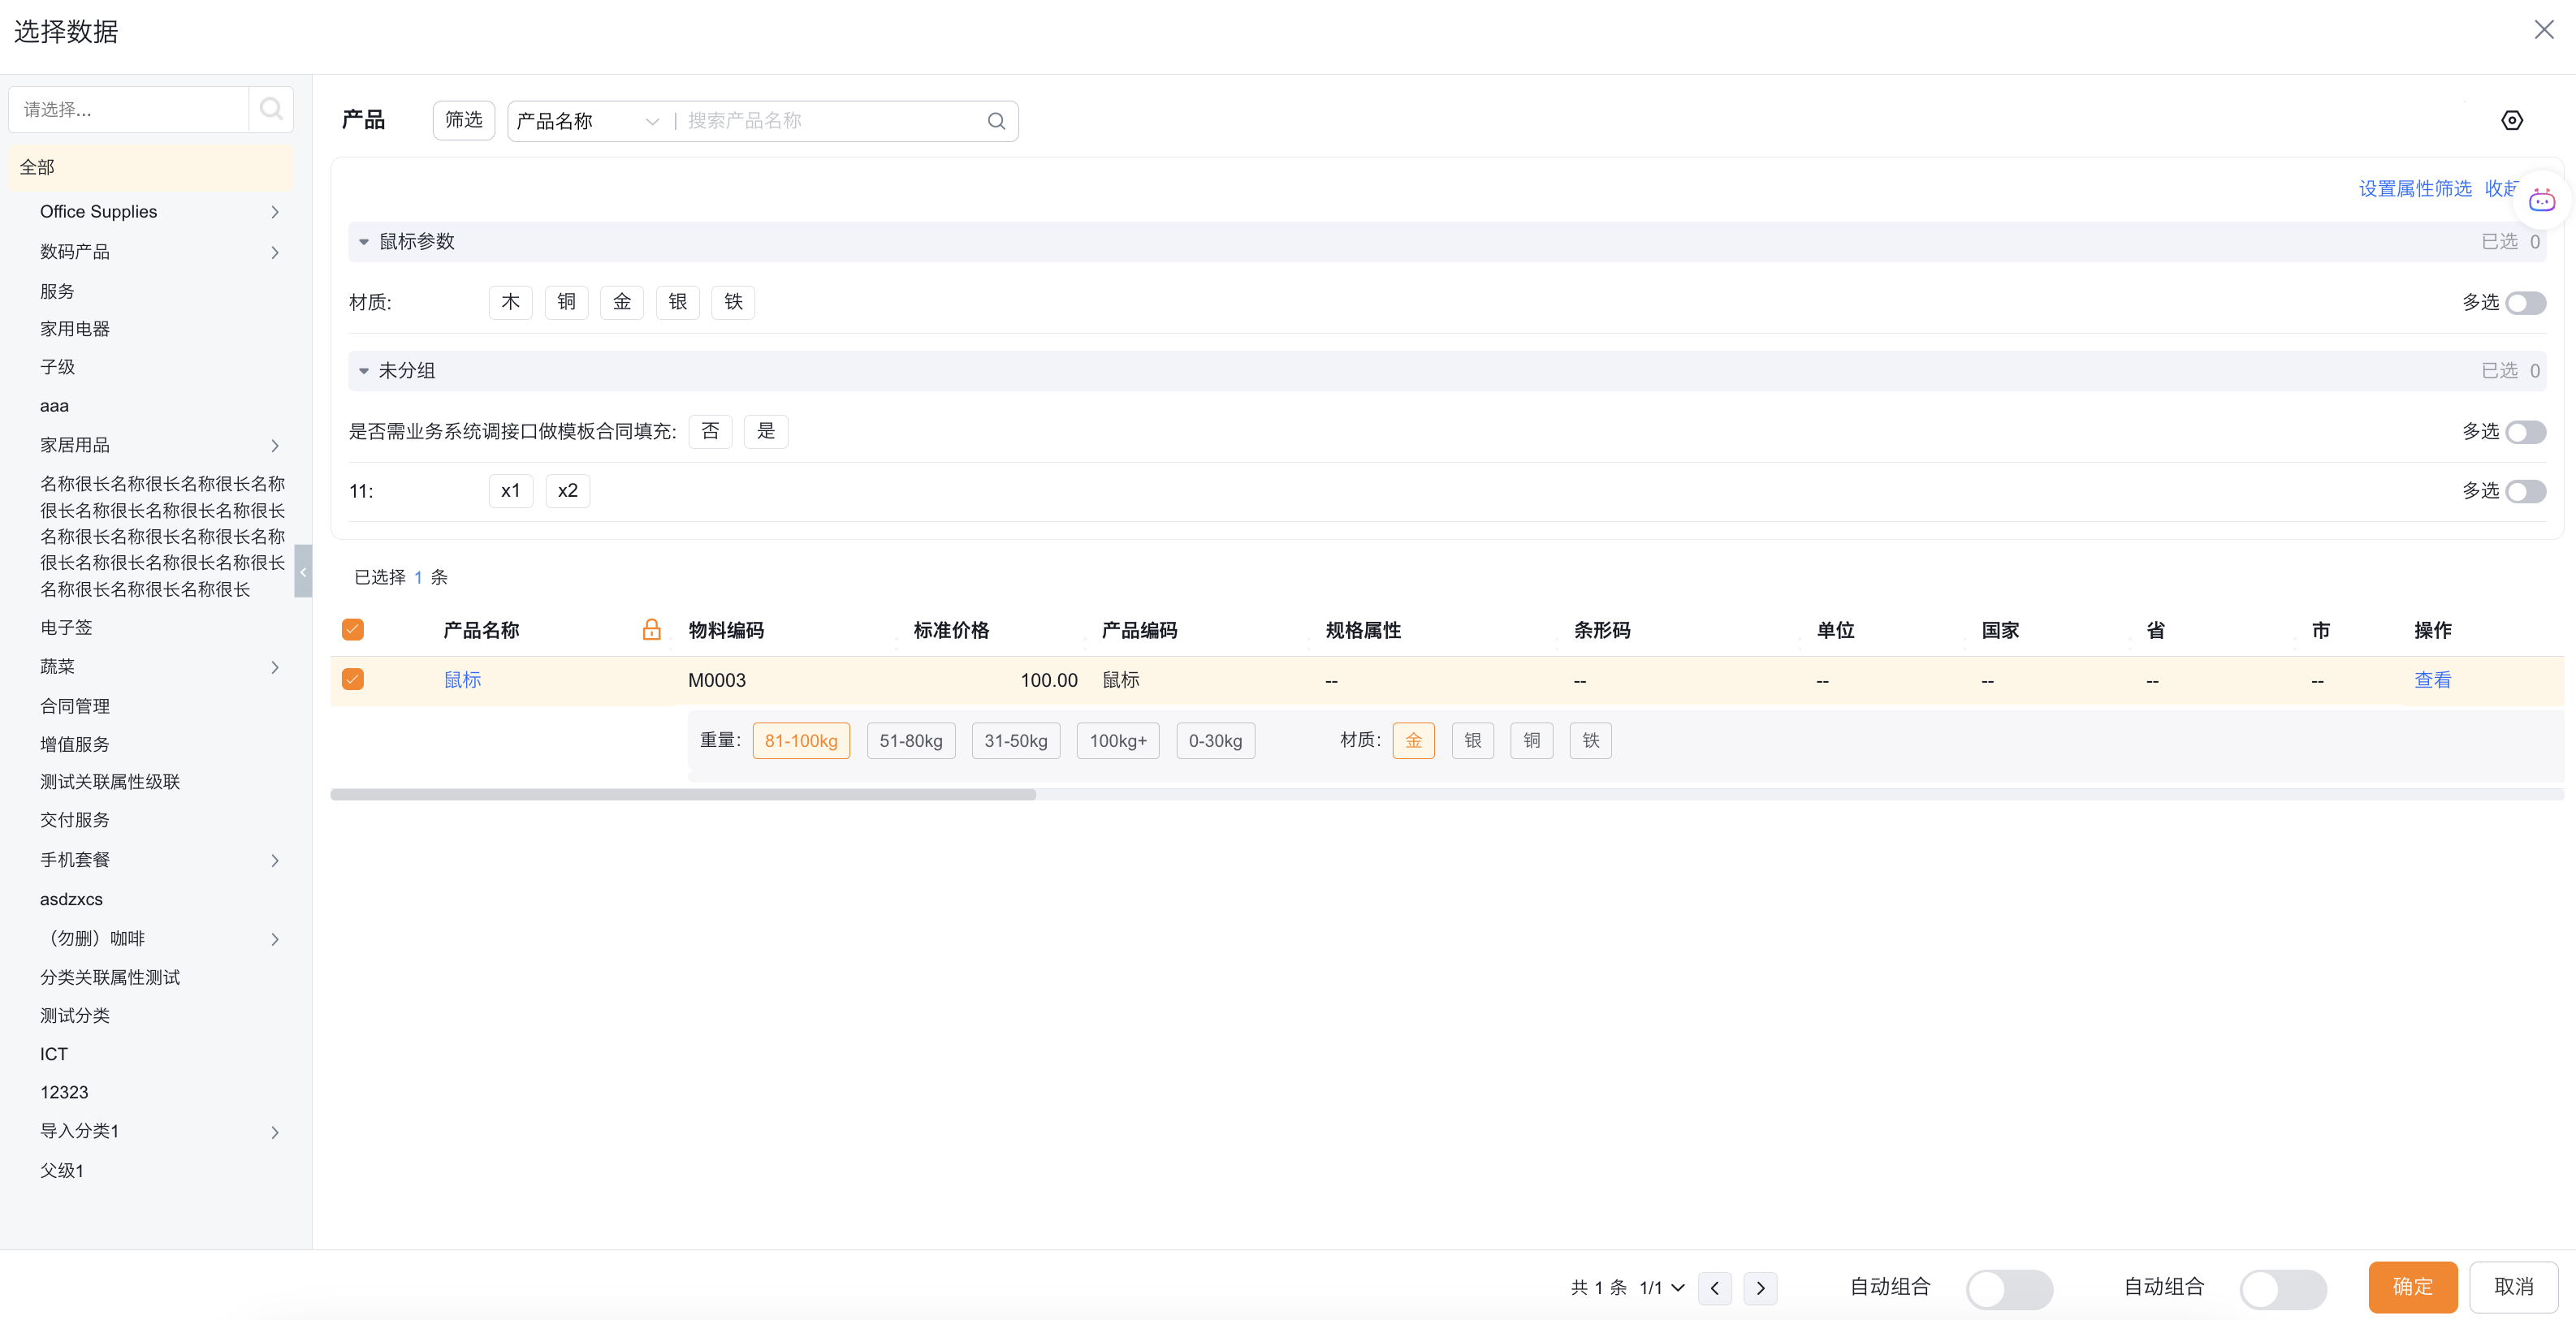Click the 确定 button
Viewport: 2576px width, 1320px height.
[x=2411, y=1287]
